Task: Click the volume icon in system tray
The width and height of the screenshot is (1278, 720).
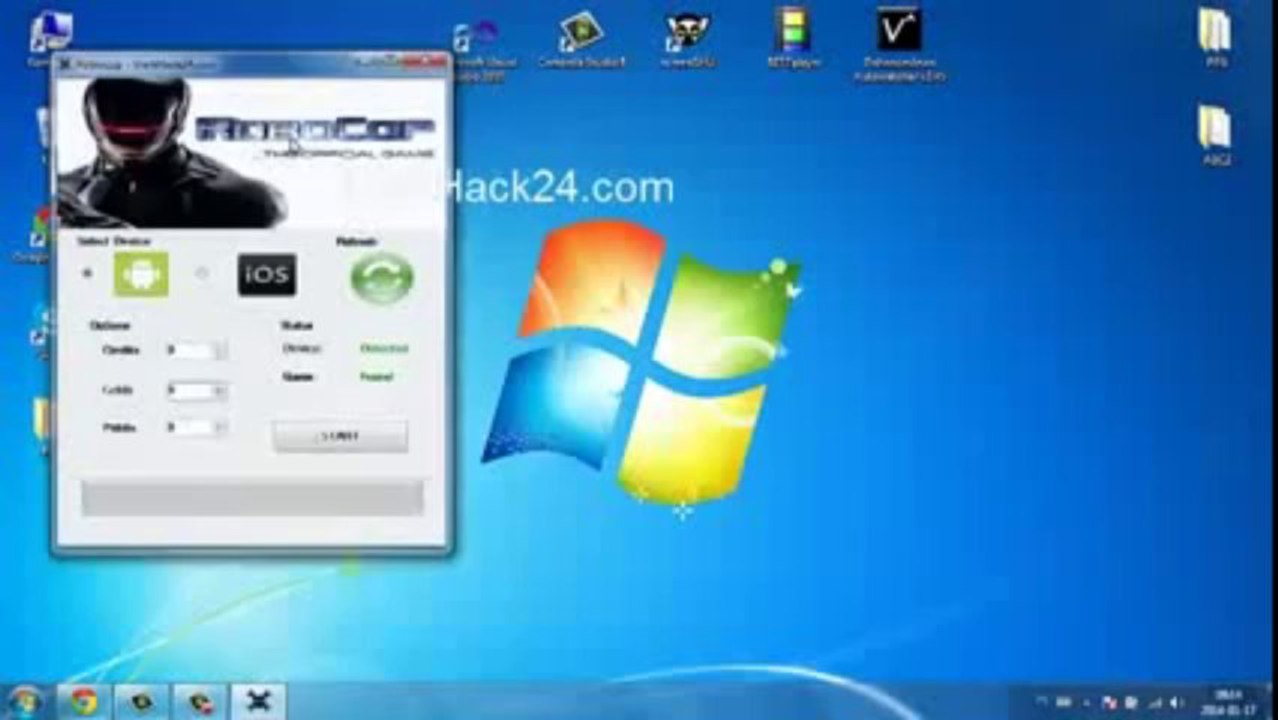Action: (1176, 703)
